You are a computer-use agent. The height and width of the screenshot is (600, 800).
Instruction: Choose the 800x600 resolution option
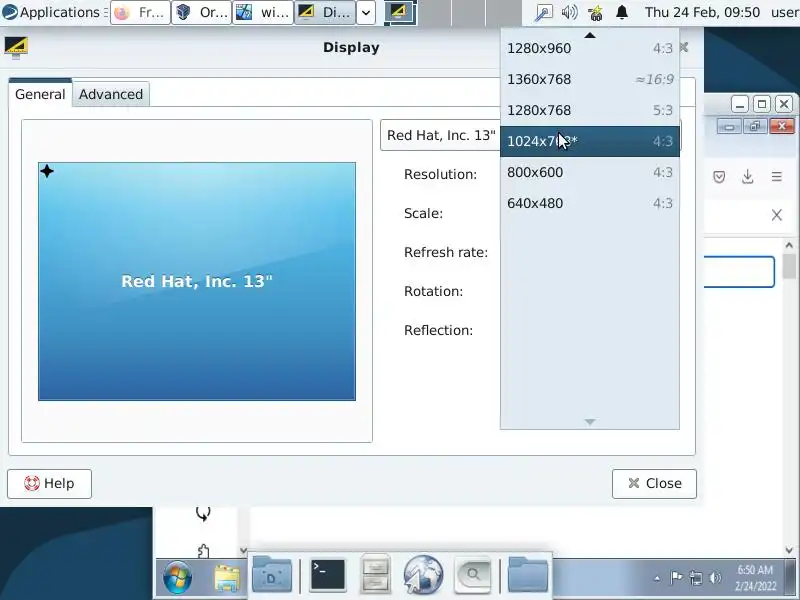pos(589,172)
